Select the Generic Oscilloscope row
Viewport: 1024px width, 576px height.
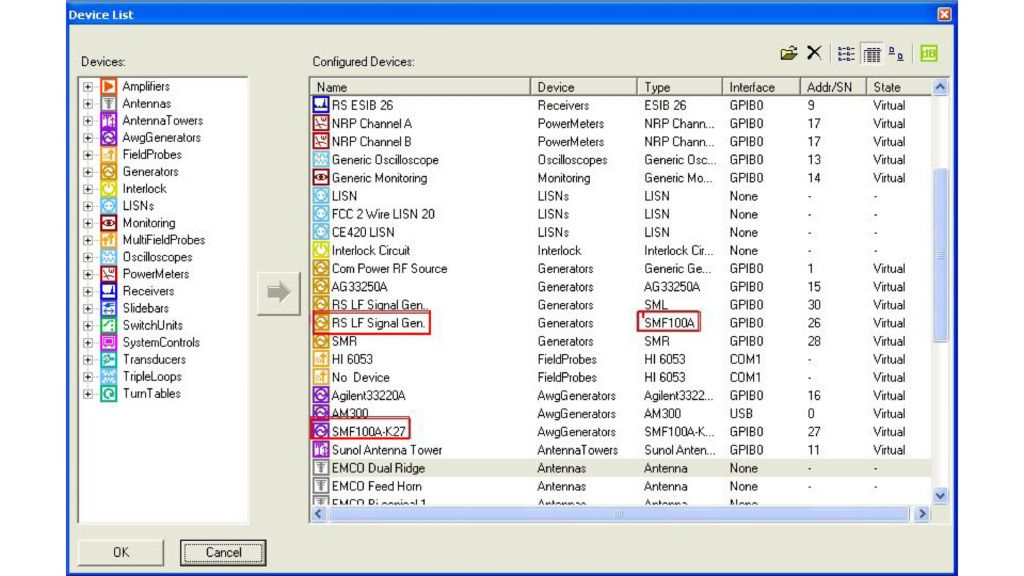coord(621,159)
